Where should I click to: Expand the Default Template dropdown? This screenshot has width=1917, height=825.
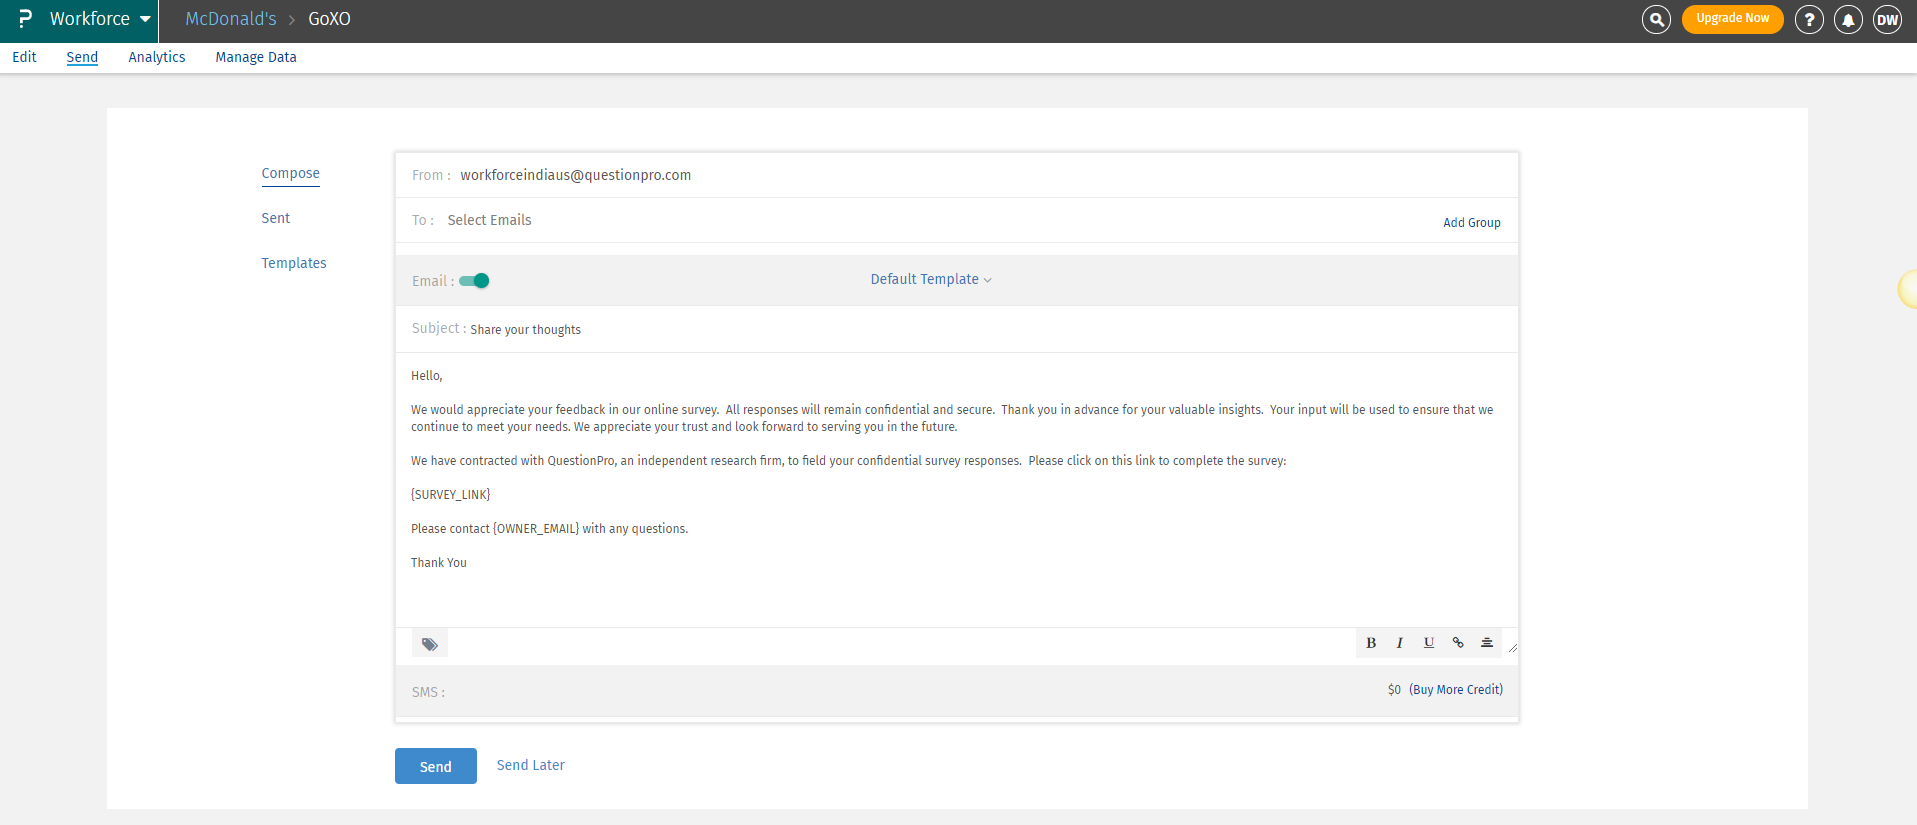click(x=931, y=279)
